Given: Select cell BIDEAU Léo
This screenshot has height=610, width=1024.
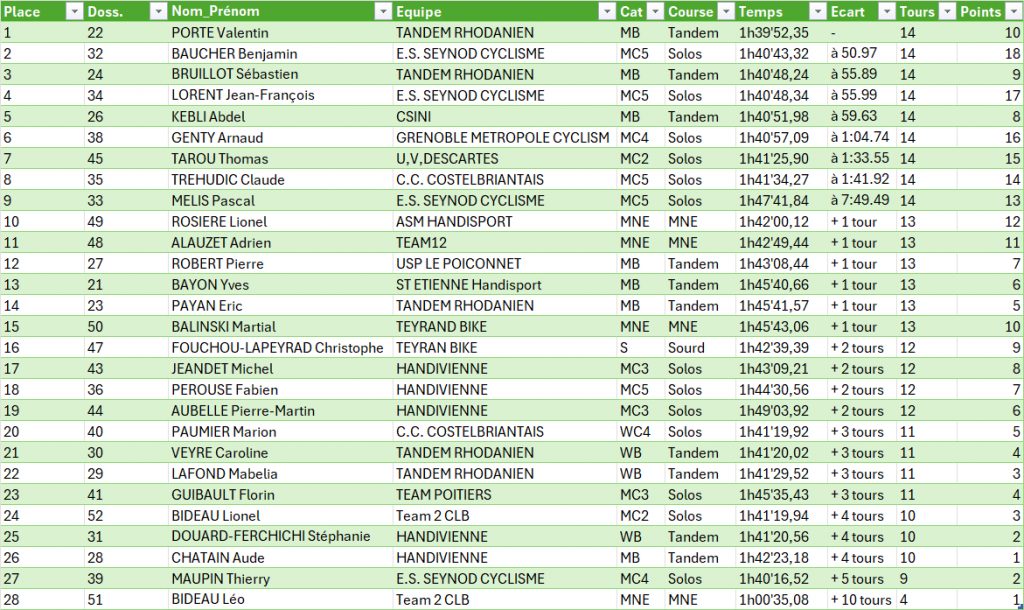Looking at the screenshot, I should 281,599.
